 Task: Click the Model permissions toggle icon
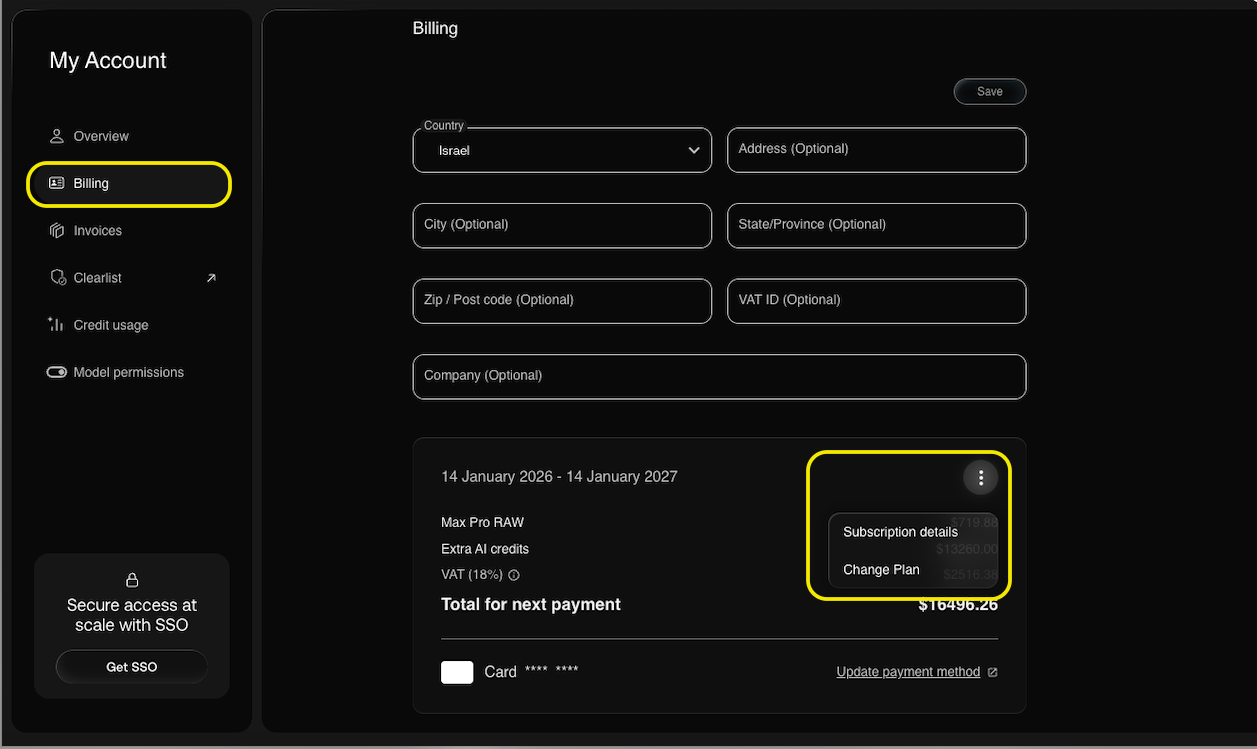click(57, 372)
